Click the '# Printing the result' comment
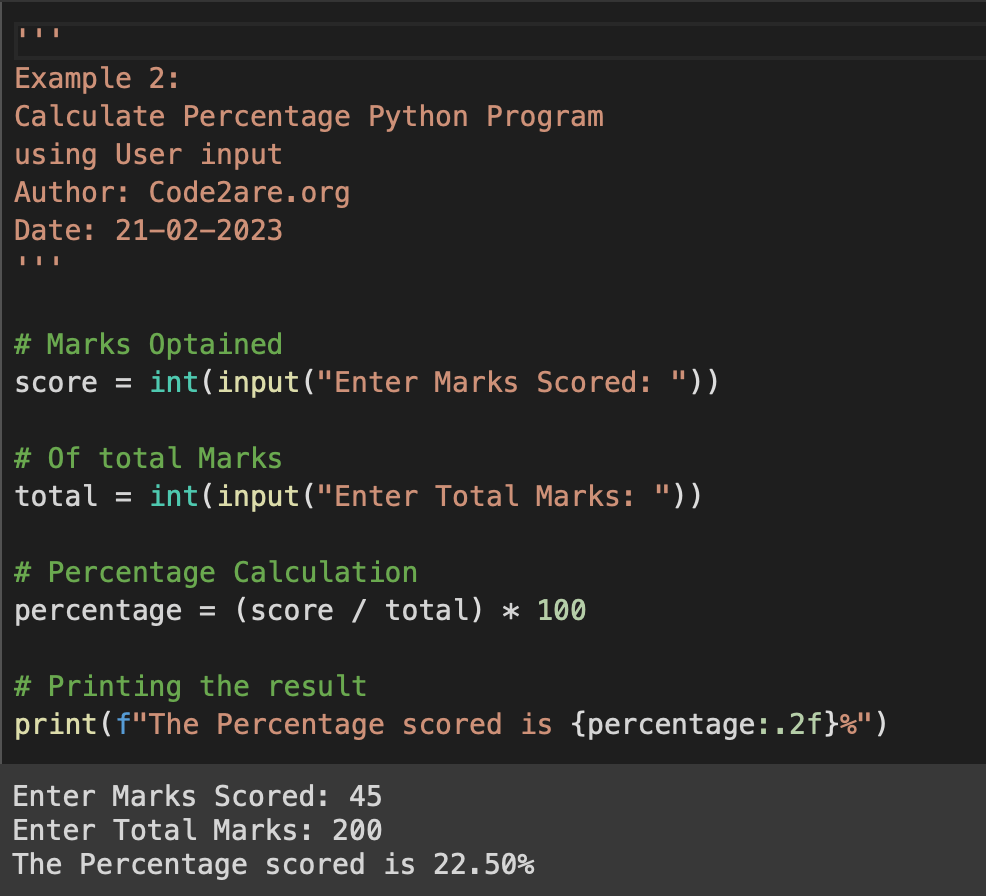The height and width of the screenshot is (896, 986). pos(188,686)
